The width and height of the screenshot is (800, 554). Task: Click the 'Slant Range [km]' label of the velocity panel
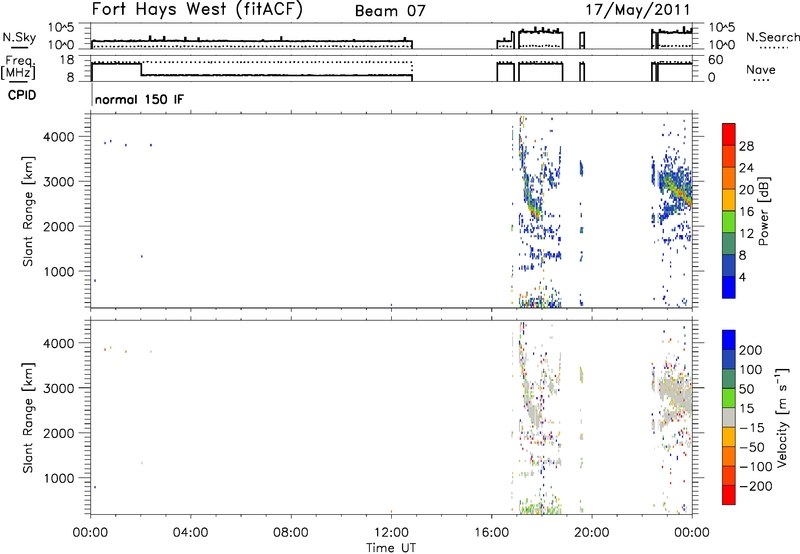[28, 418]
